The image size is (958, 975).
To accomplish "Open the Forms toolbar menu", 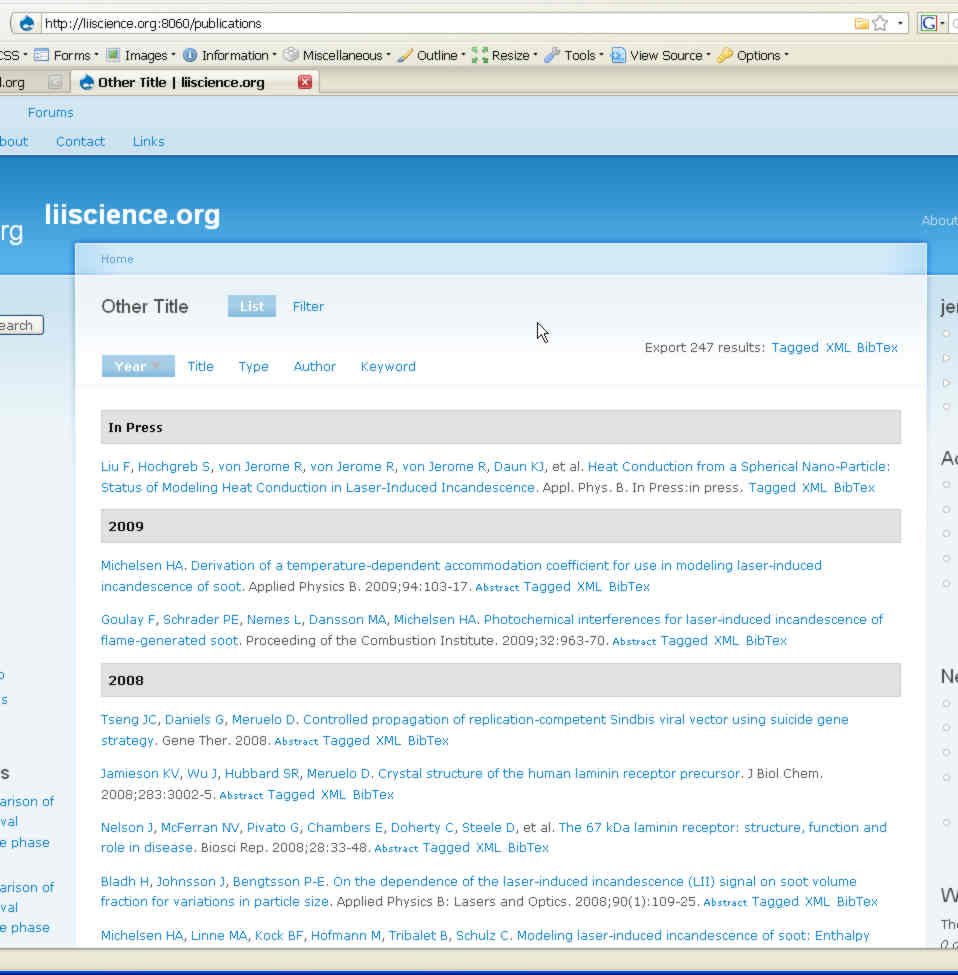I will 66,55.
